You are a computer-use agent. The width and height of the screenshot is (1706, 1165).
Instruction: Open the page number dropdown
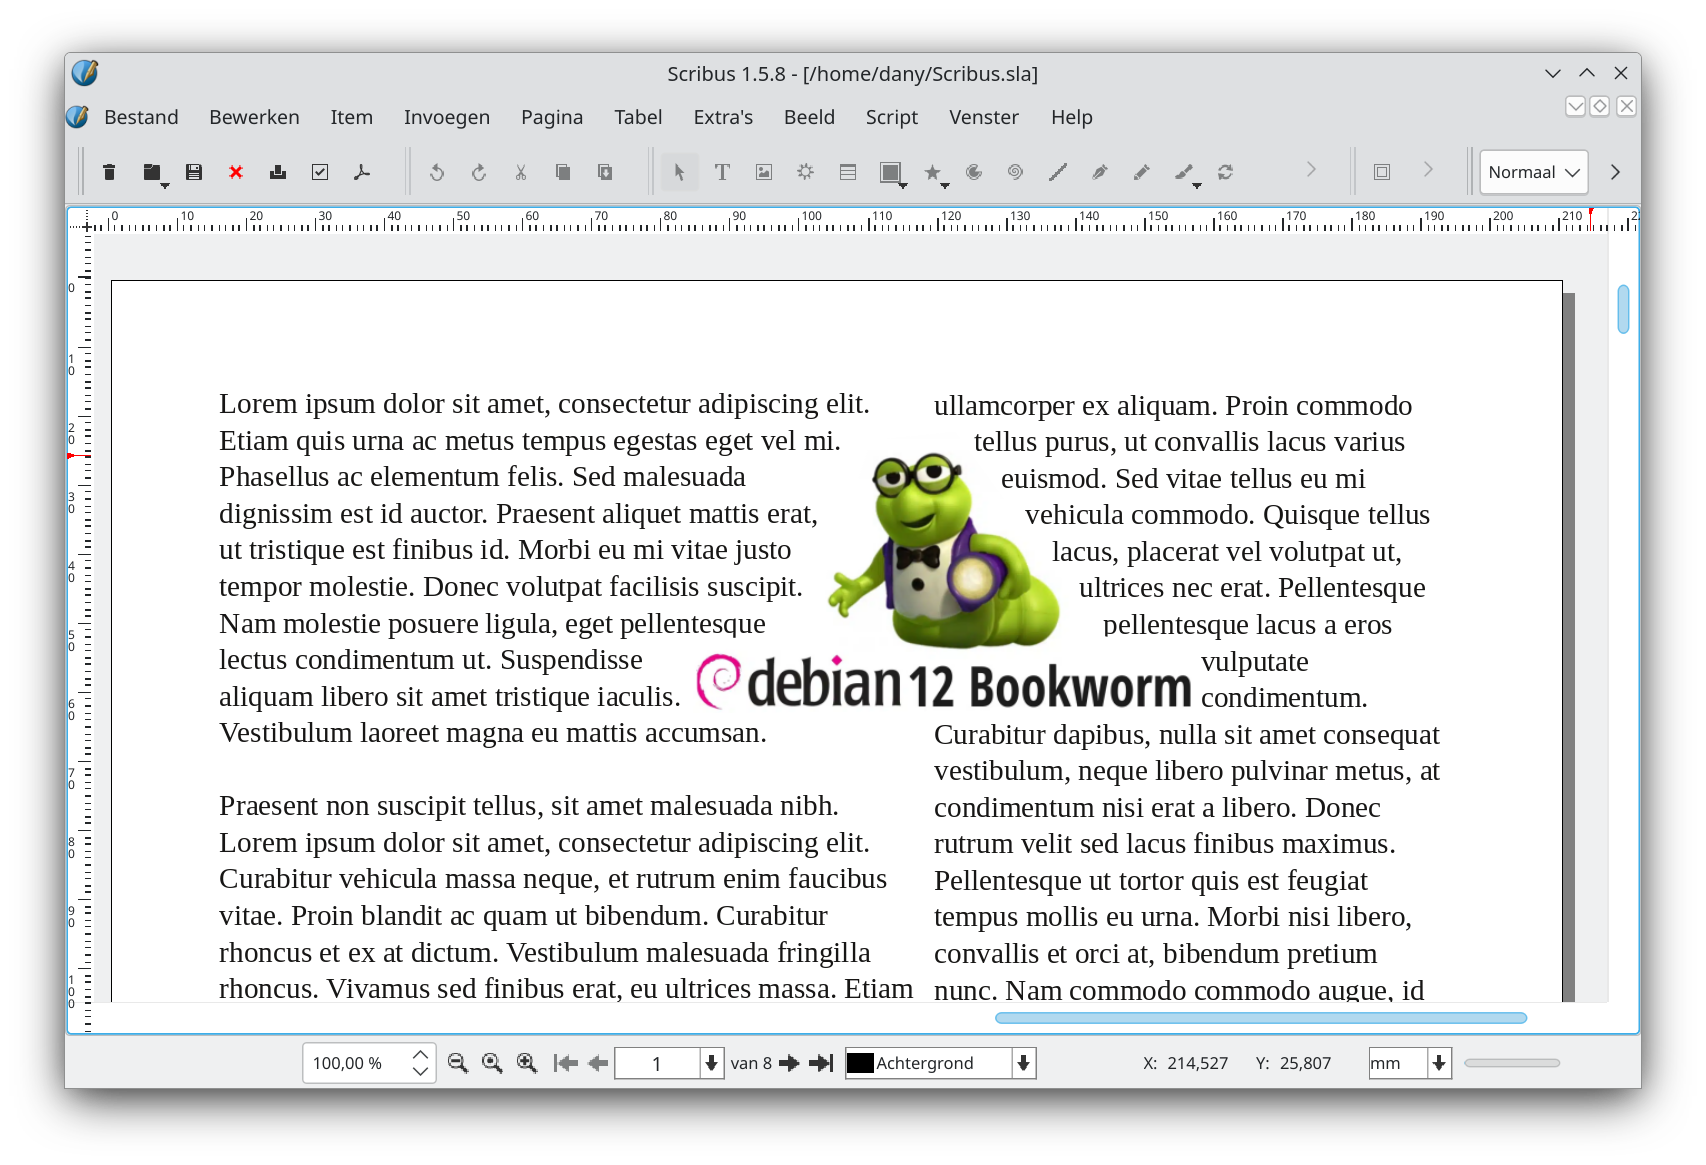pyautogui.click(x=711, y=1063)
